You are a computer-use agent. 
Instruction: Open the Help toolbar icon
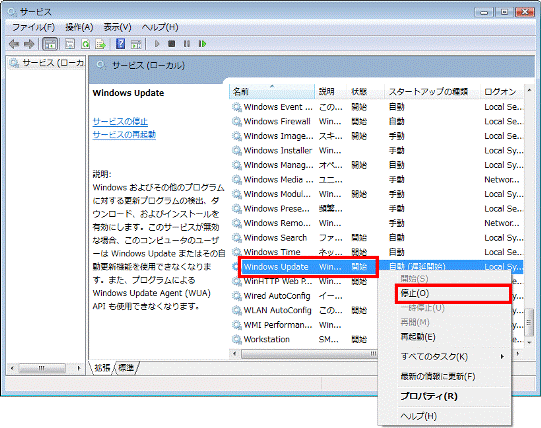[120, 44]
